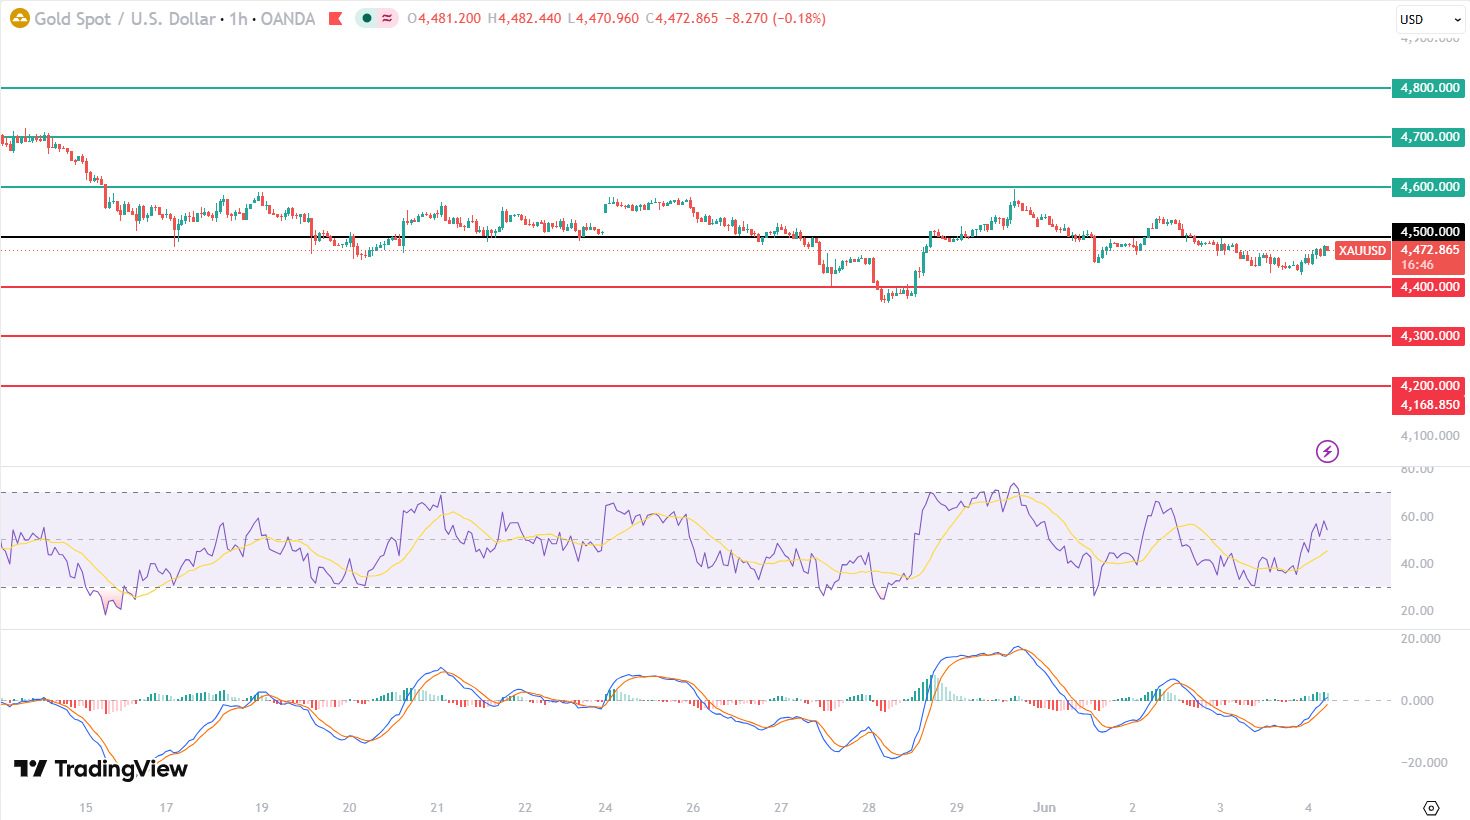Click the MACD scale value −20.000
This screenshot has height=820, width=1470.
coord(1422,763)
